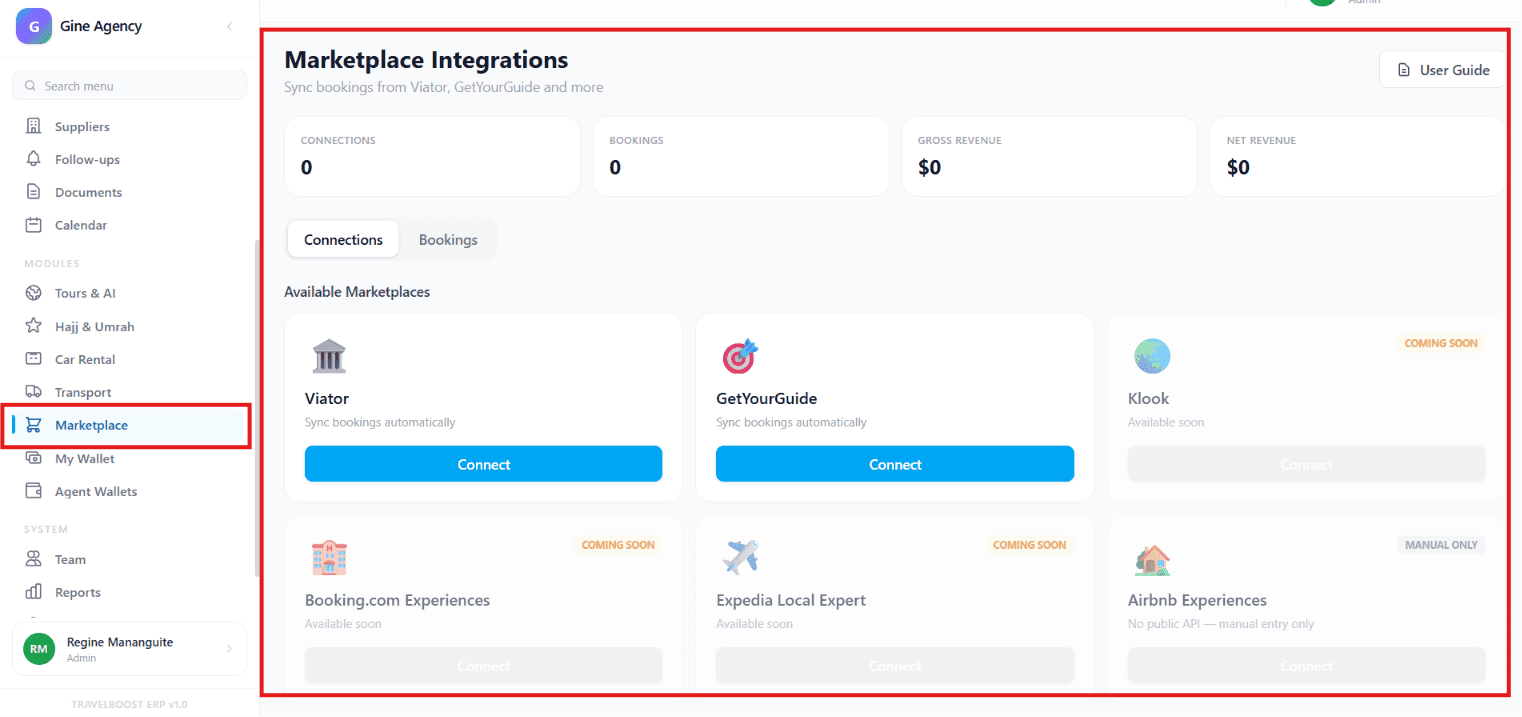The height and width of the screenshot is (717, 1522).
Task: Click the Gross Revenue stat card
Action: tap(1049, 156)
